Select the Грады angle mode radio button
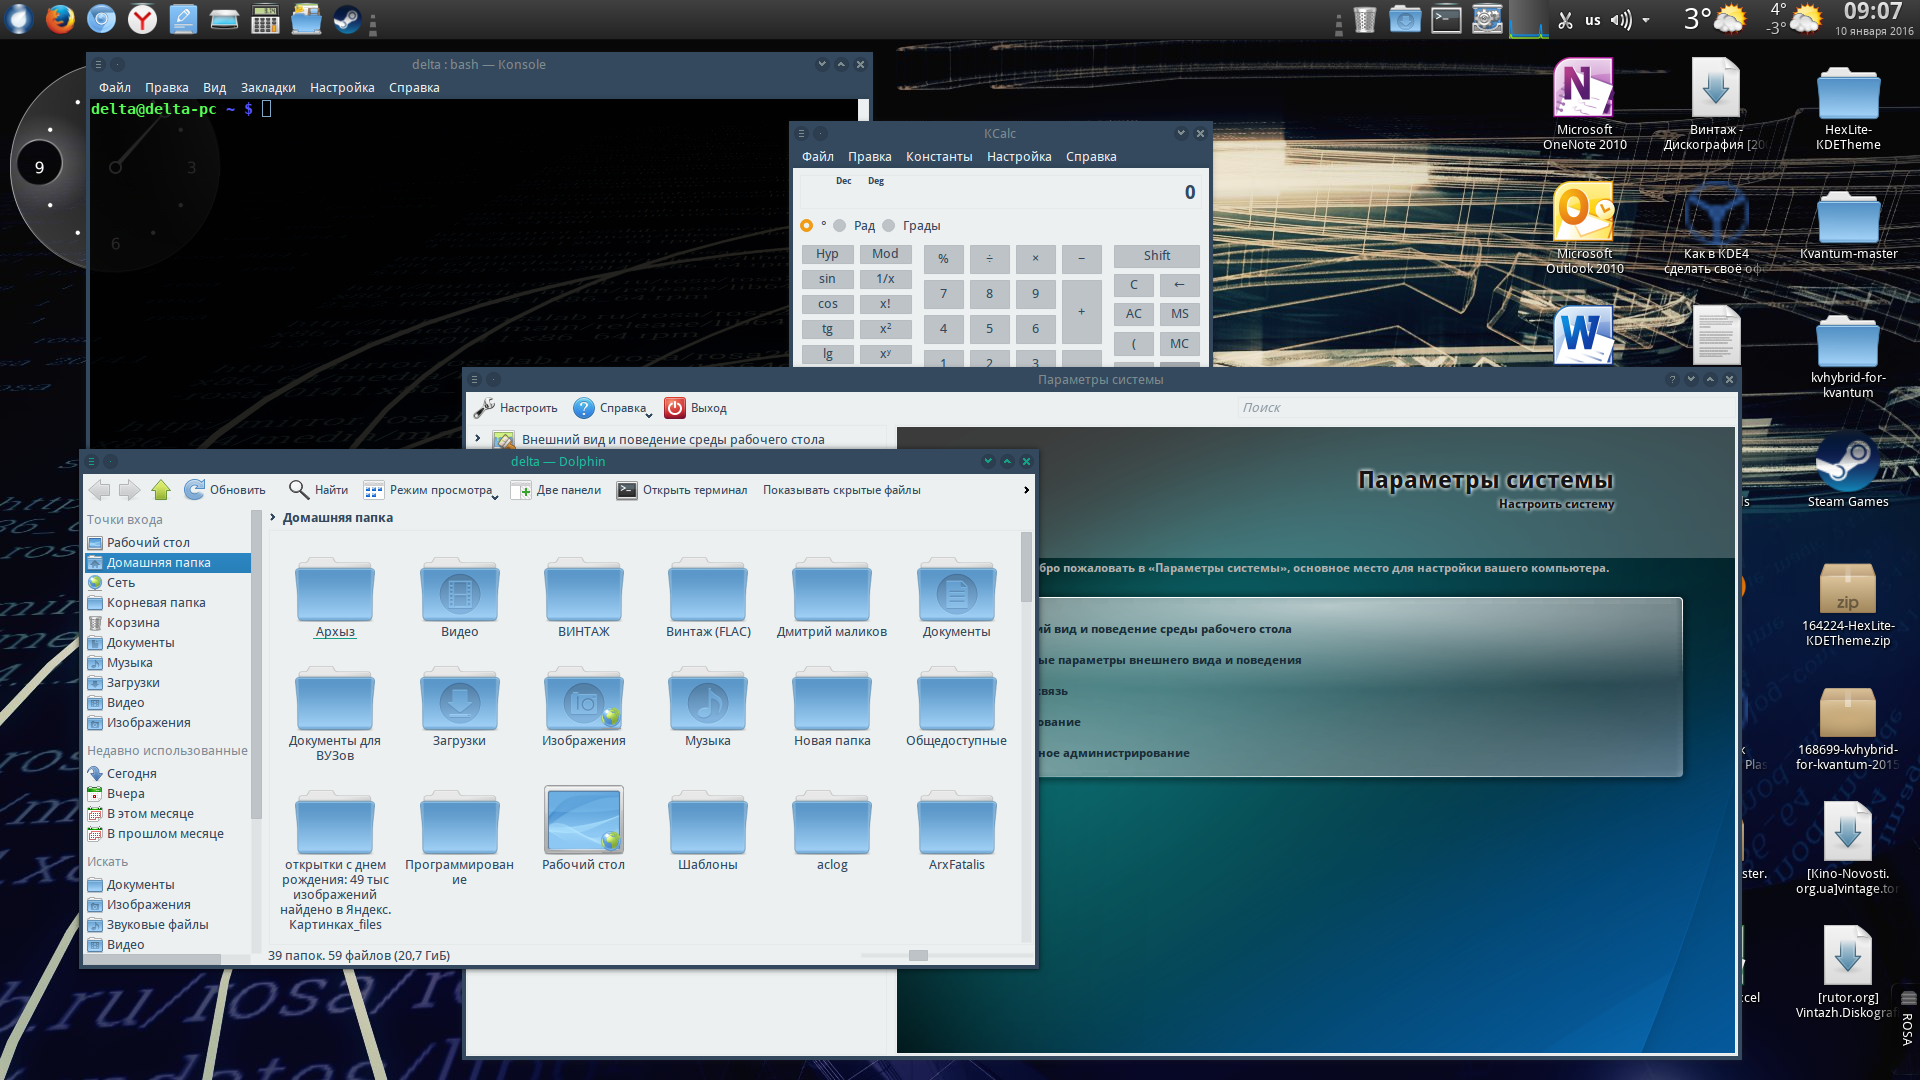Image resolution: width=1920 pixels, height=1080 pixels. click(x=889, y=226)
